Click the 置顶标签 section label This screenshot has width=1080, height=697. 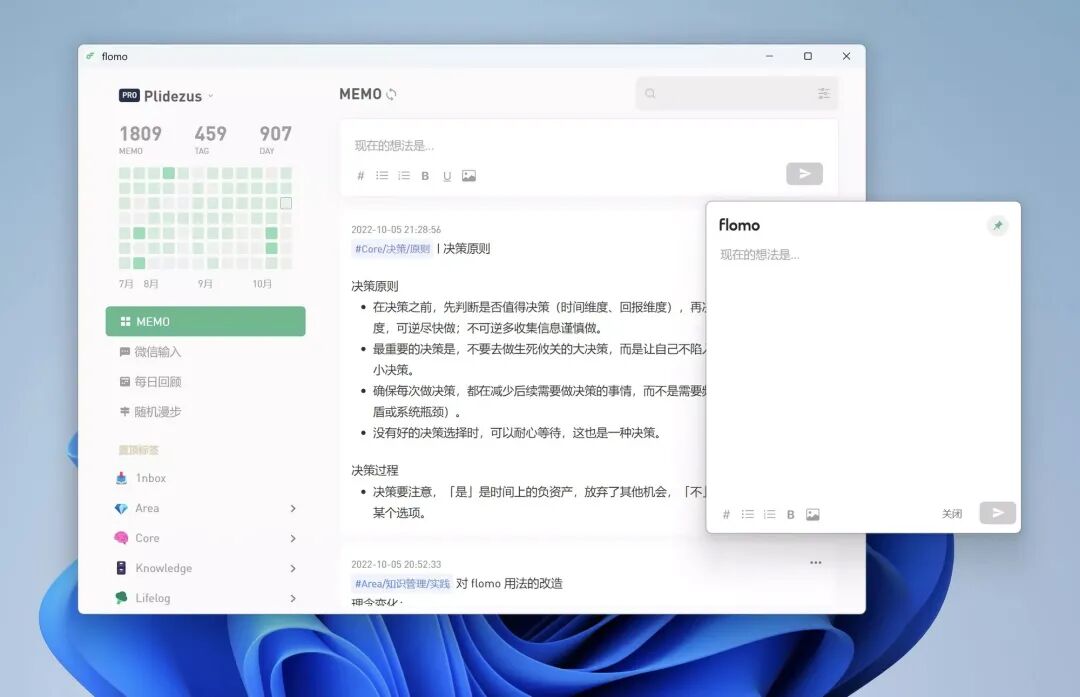tap(138, 450)
